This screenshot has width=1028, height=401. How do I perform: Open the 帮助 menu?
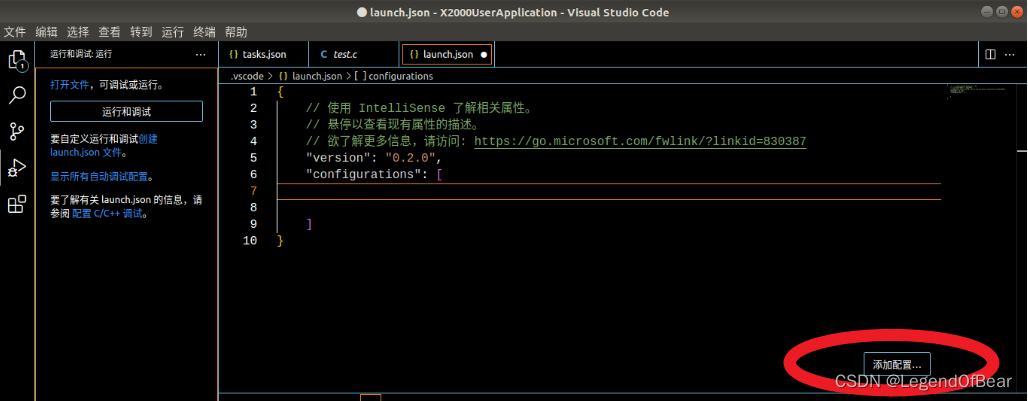(x=236, y=31)
